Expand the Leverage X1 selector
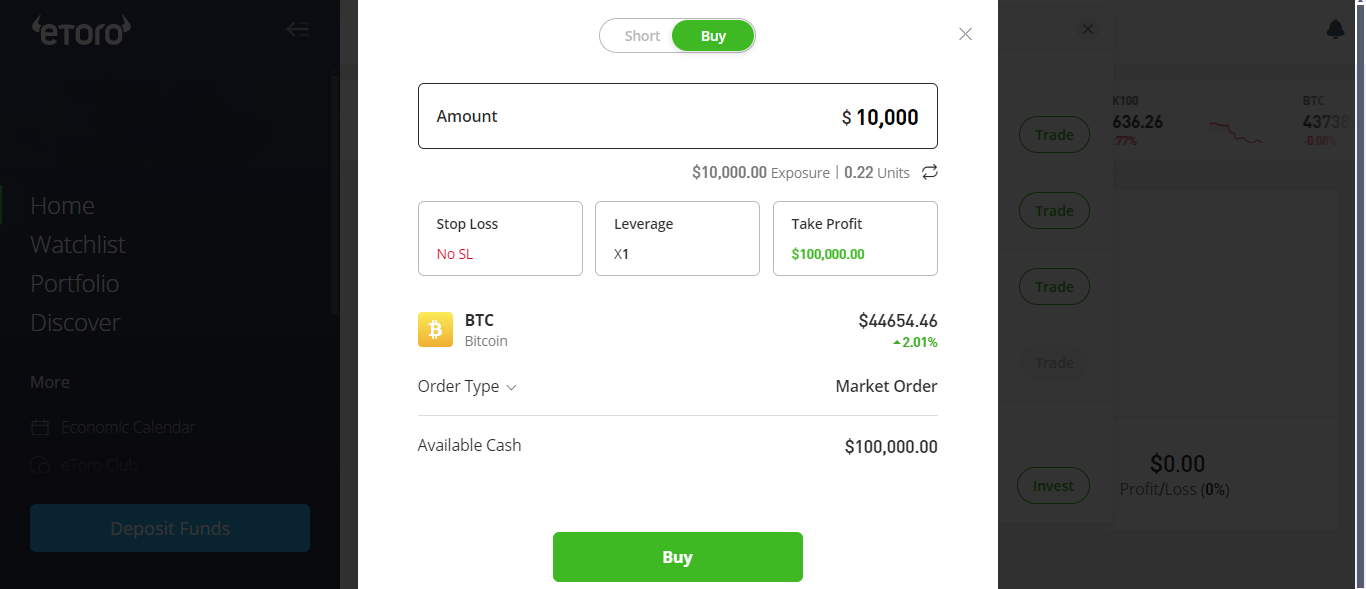 click(x=677, y=238)
